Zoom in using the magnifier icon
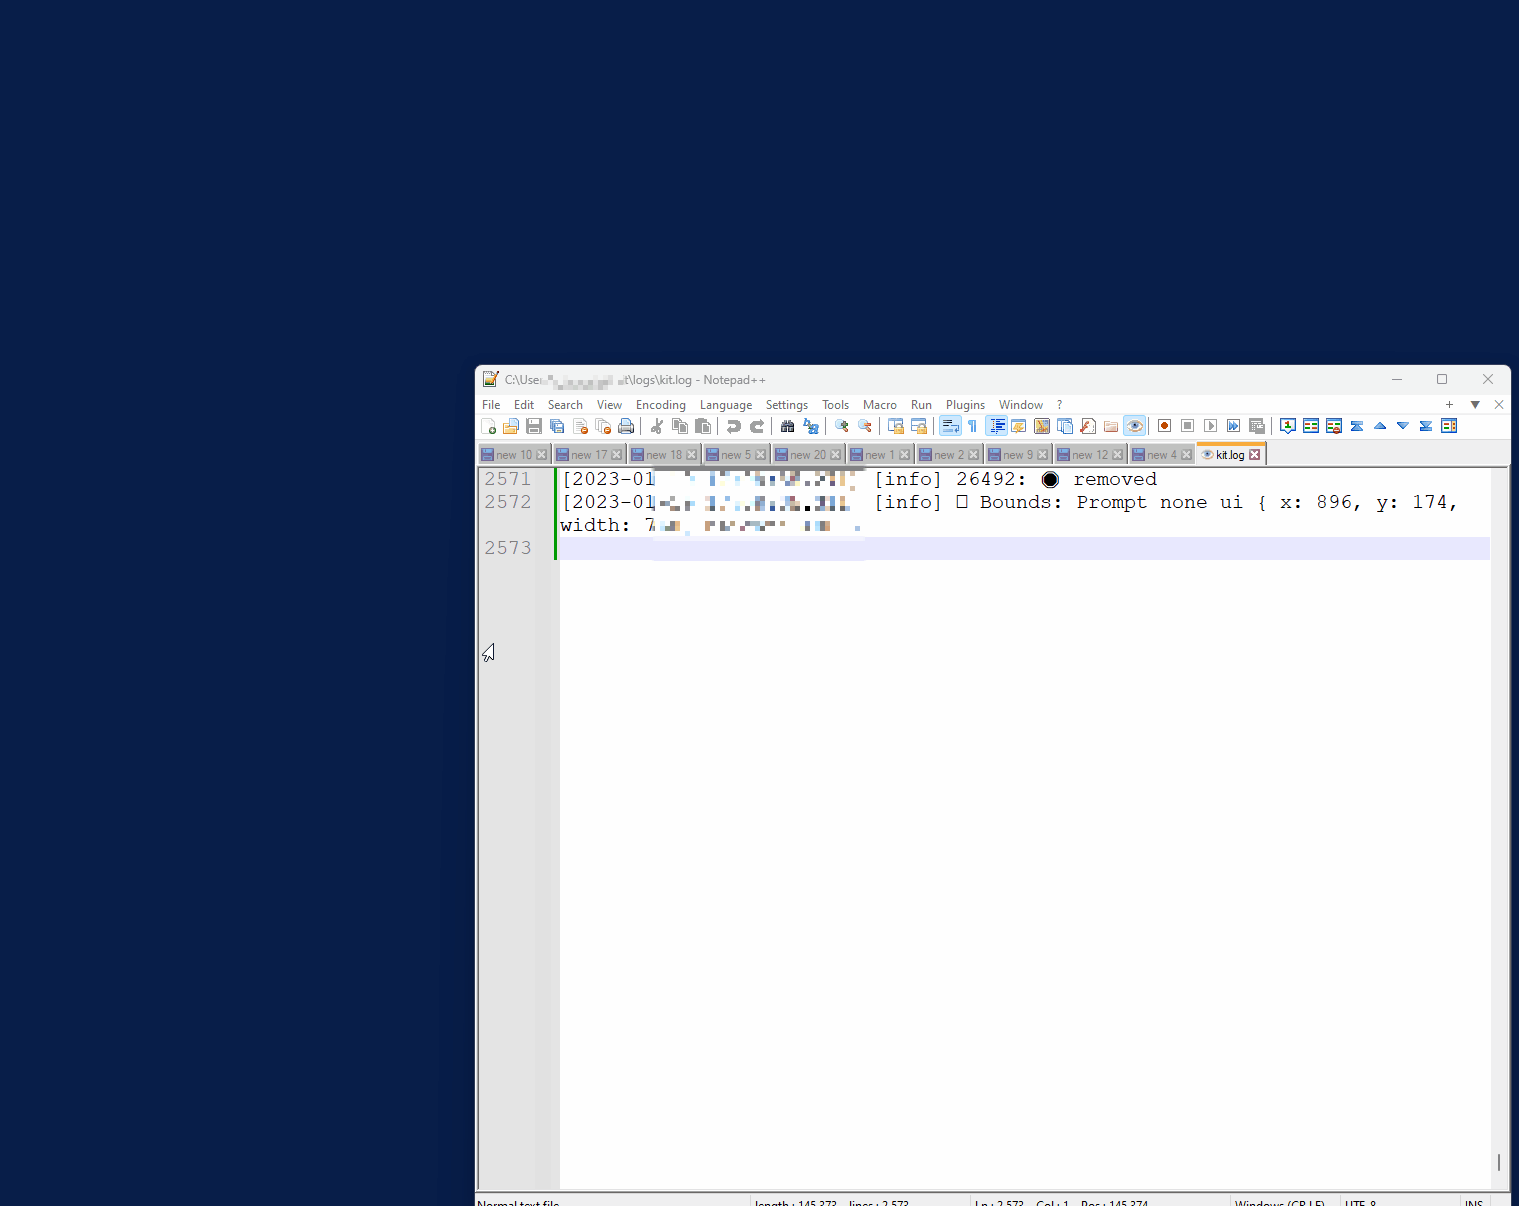 click(841, 427)
